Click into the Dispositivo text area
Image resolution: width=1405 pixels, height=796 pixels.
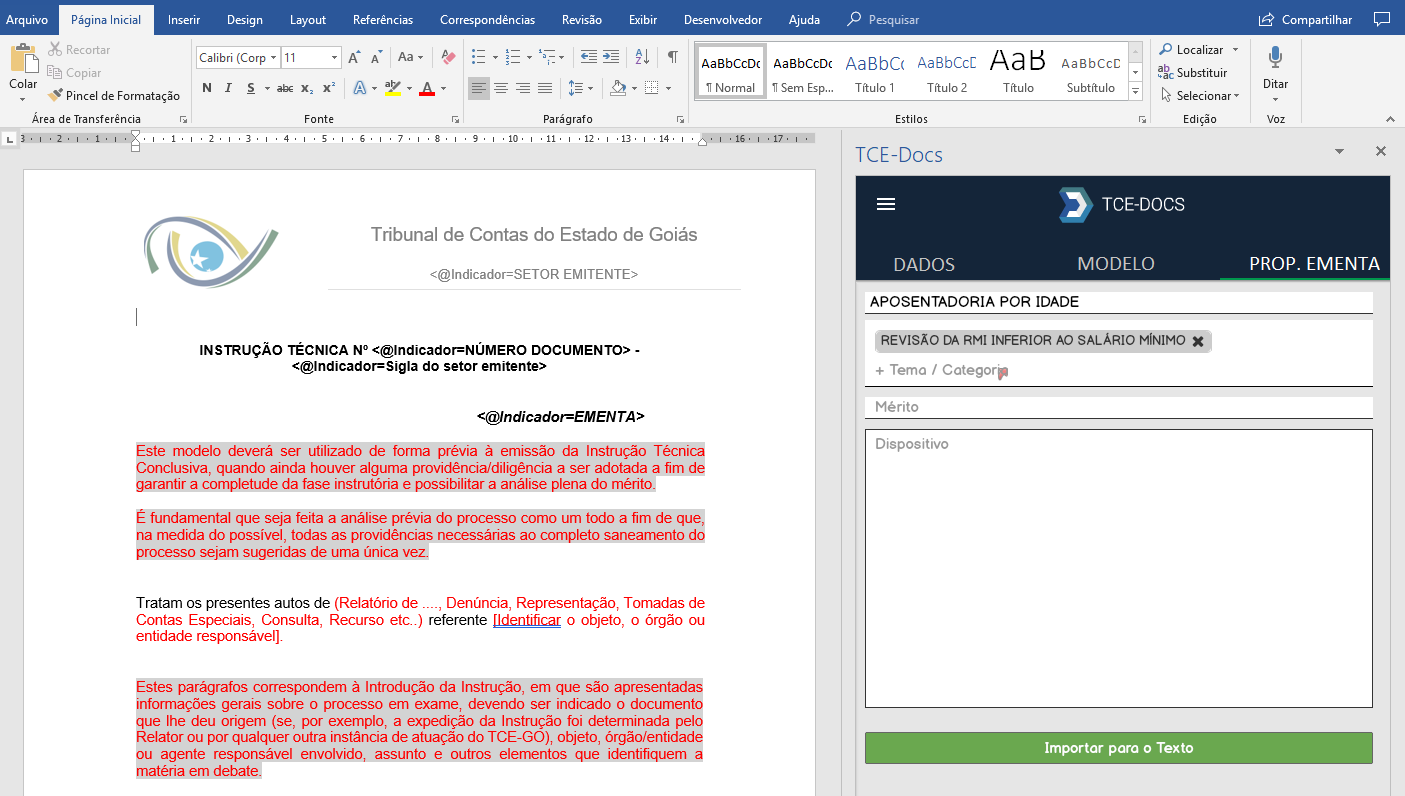pyautogui.click(x=1118, y=568)
